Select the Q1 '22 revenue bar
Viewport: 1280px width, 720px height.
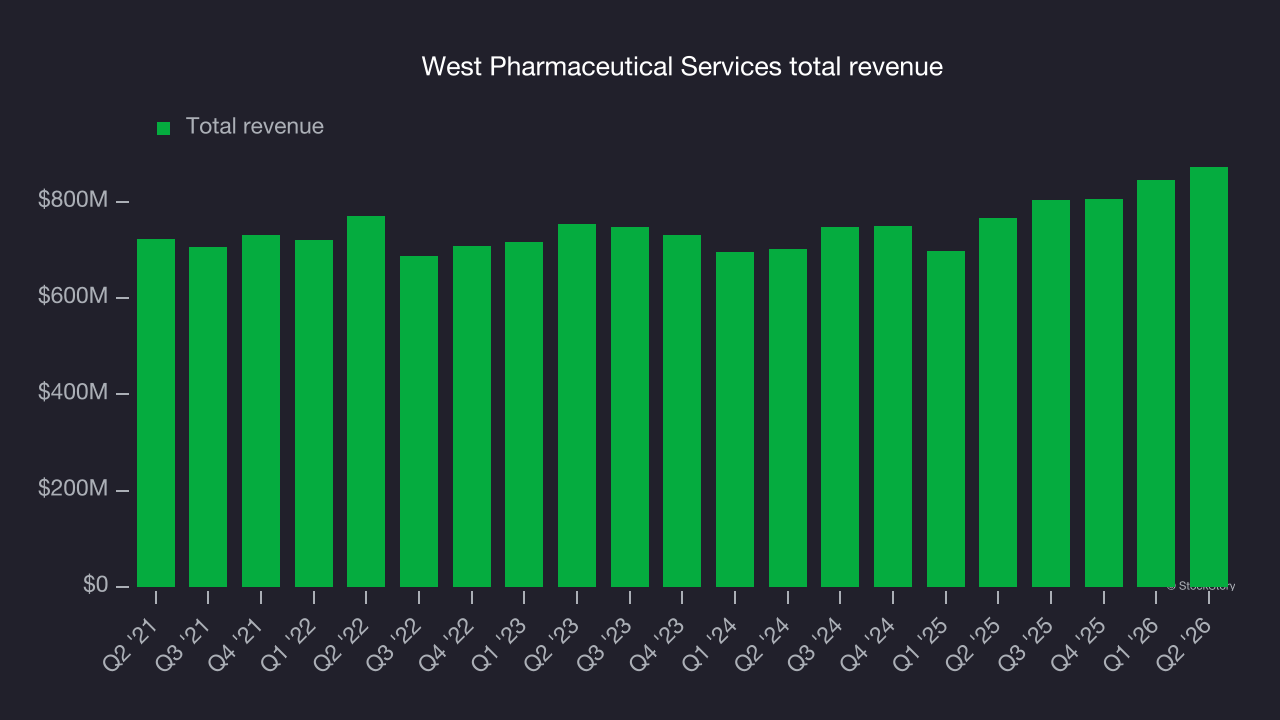pyautogui.click(x=314, y=413)
